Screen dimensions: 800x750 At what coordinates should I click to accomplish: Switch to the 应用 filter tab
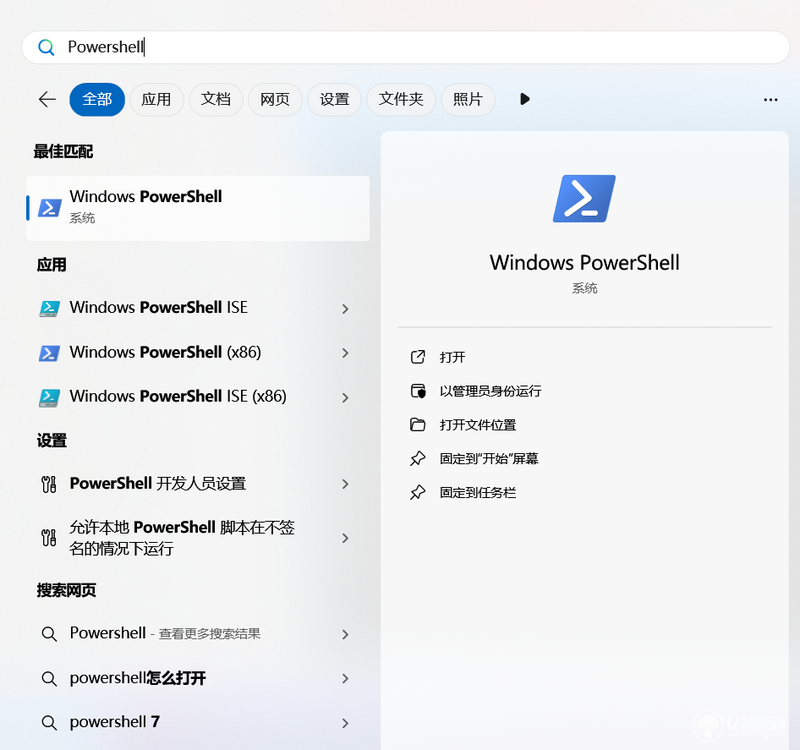tap(156, 99)
